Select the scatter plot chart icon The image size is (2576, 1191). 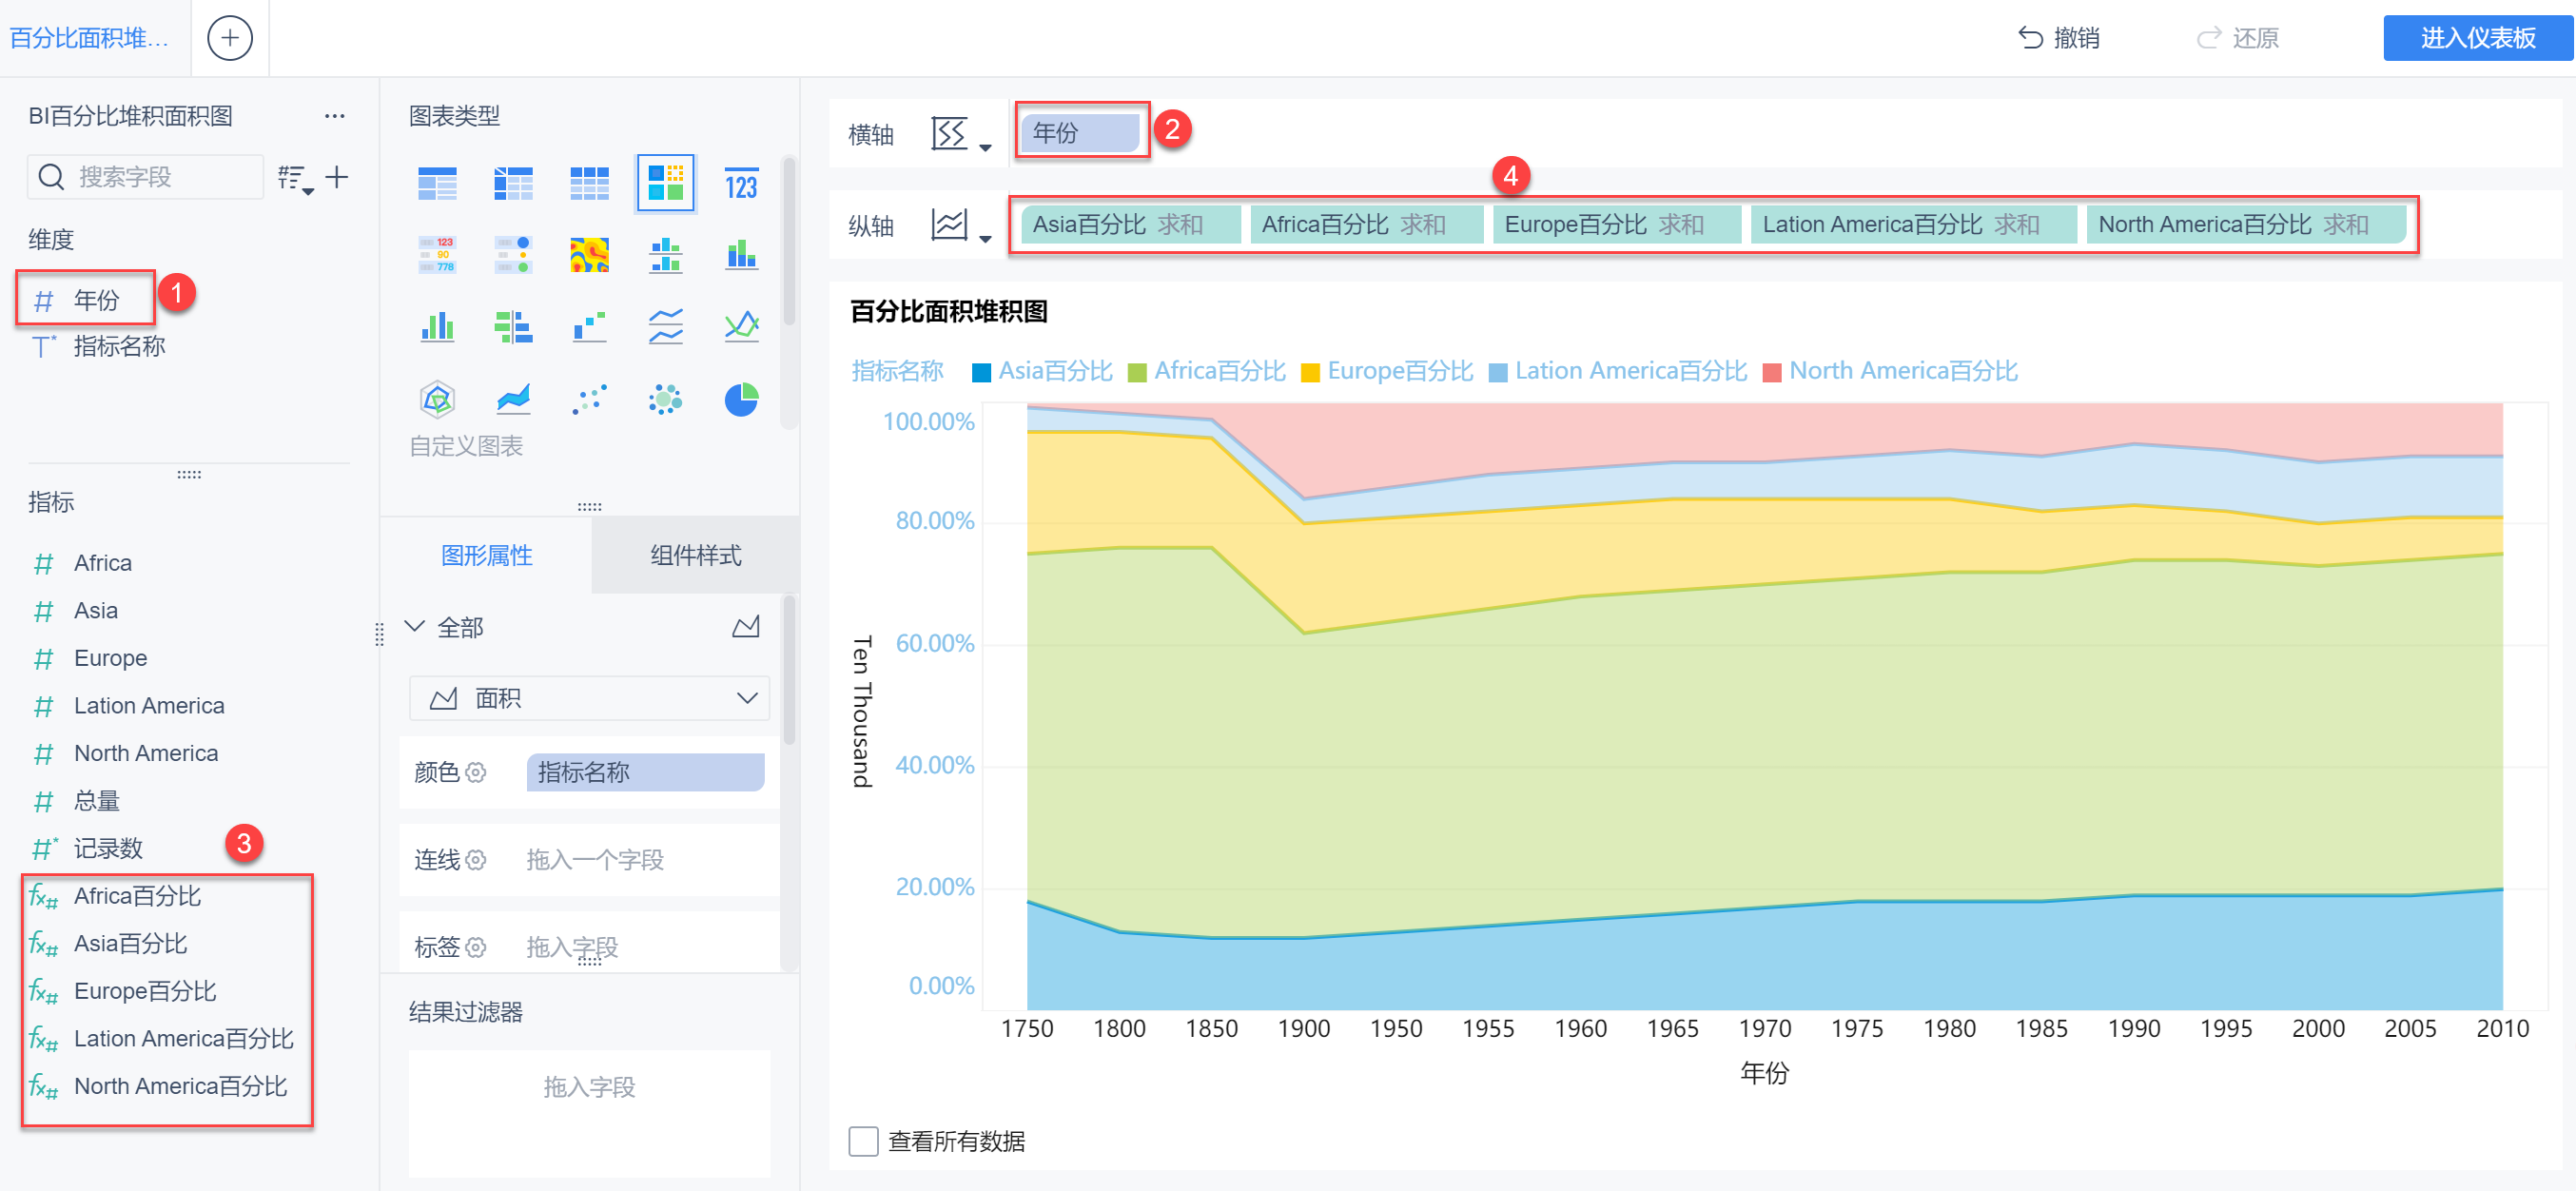(589, 399)
